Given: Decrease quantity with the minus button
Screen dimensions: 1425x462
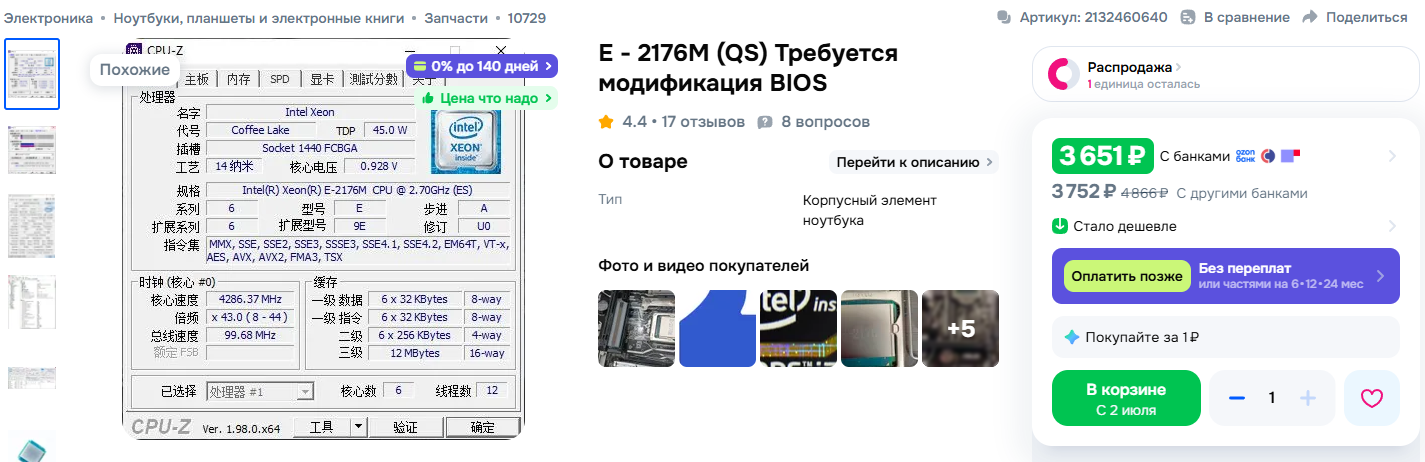Looking at the screenshot, I should point(1237,398).
